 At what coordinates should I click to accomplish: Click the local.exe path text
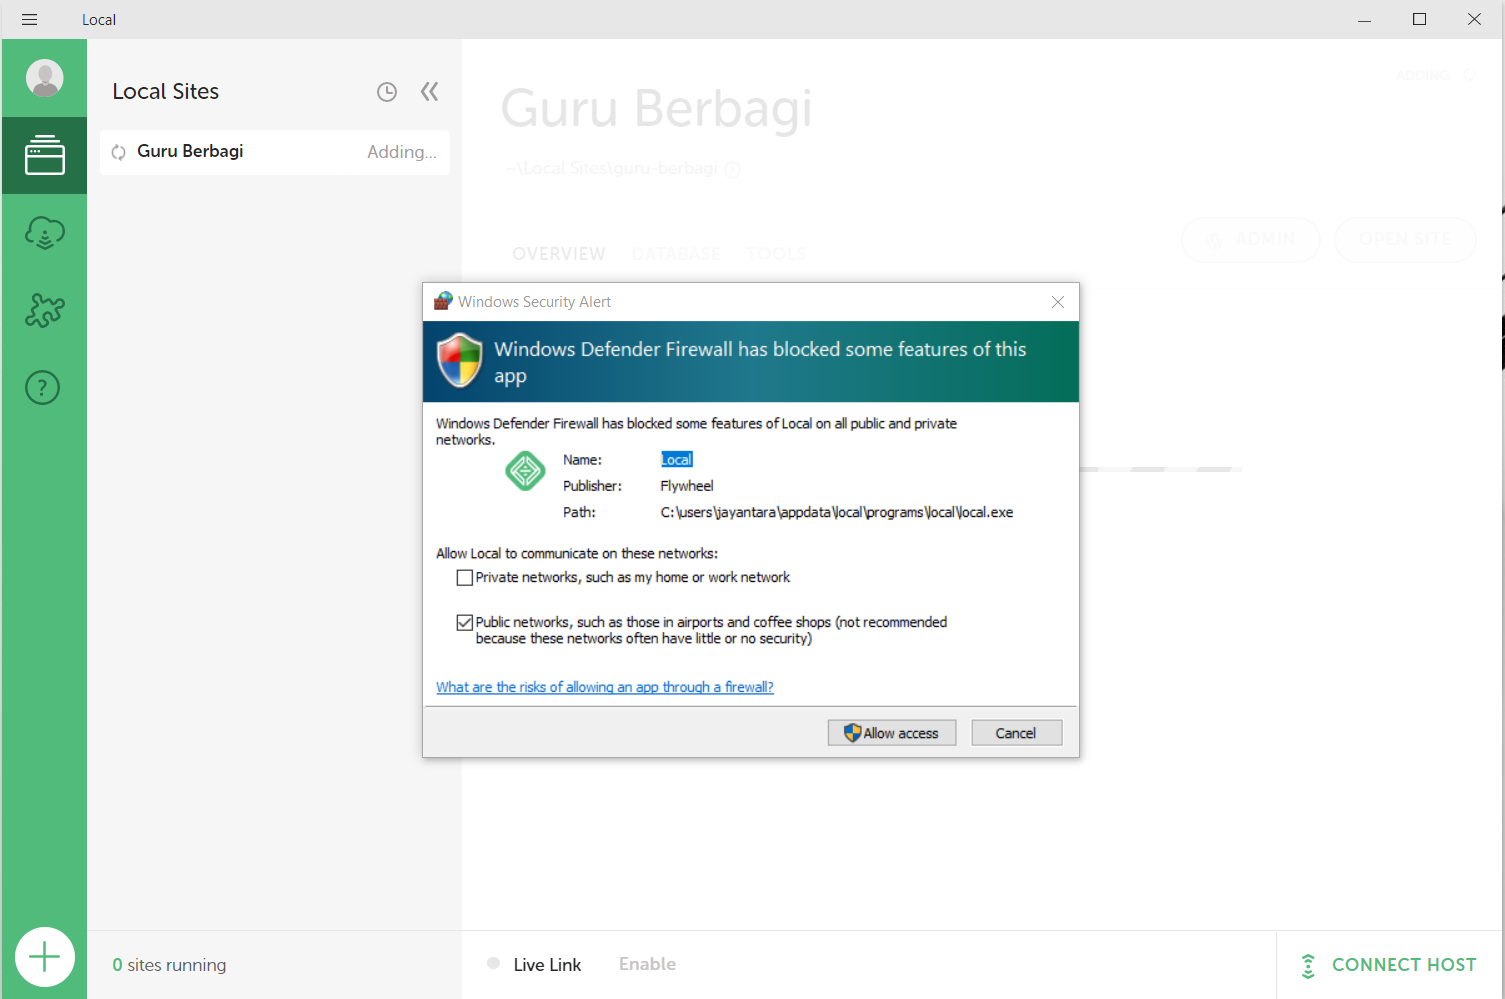pyautogui.click(x=837, y=512)
